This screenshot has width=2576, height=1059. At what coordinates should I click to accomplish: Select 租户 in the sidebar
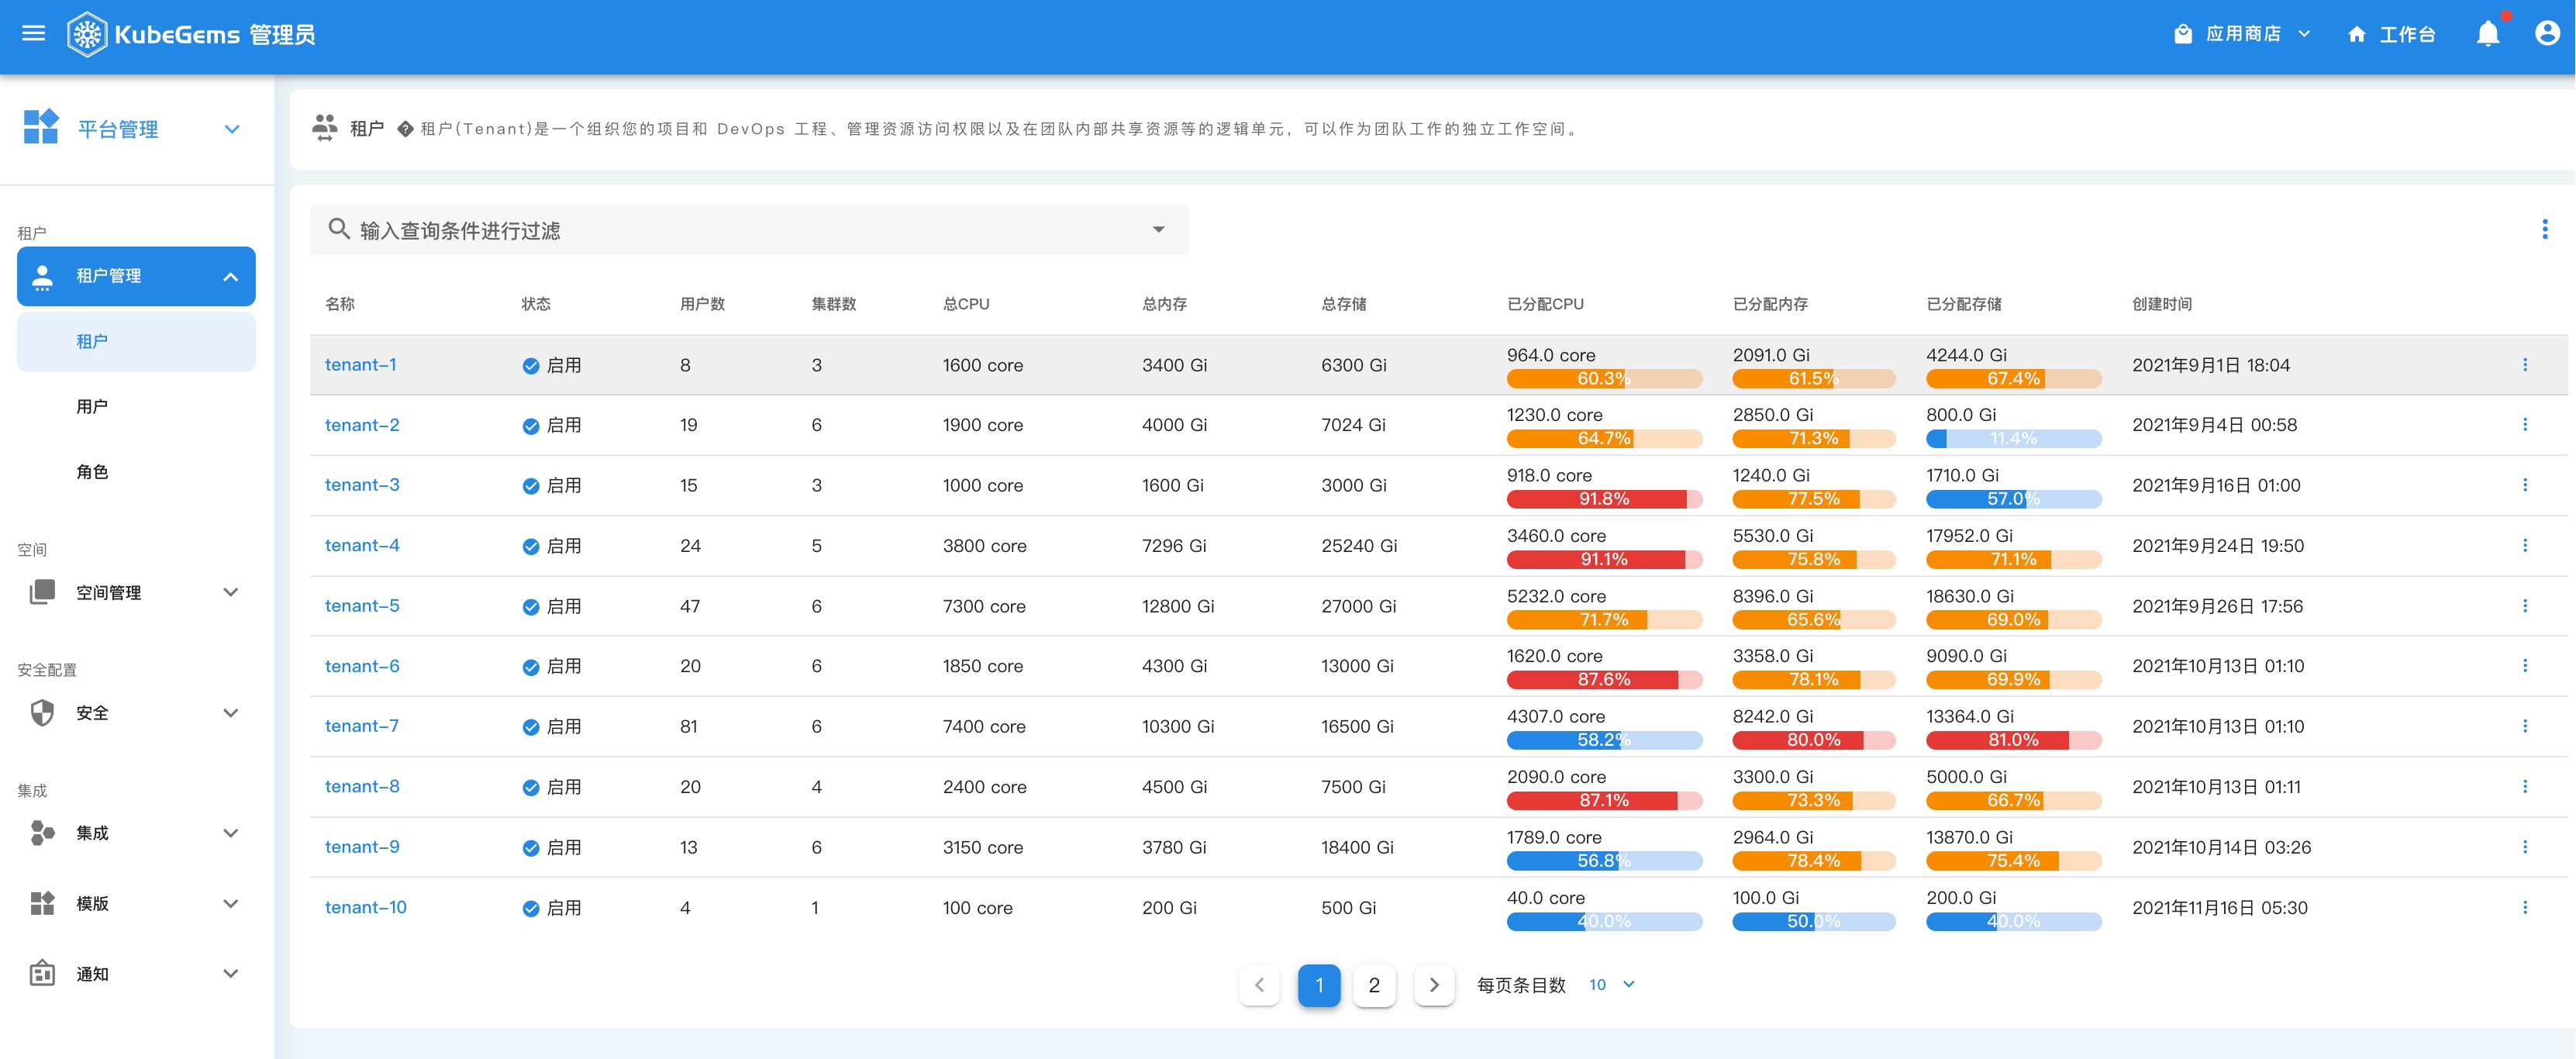(x=136, y=341)
